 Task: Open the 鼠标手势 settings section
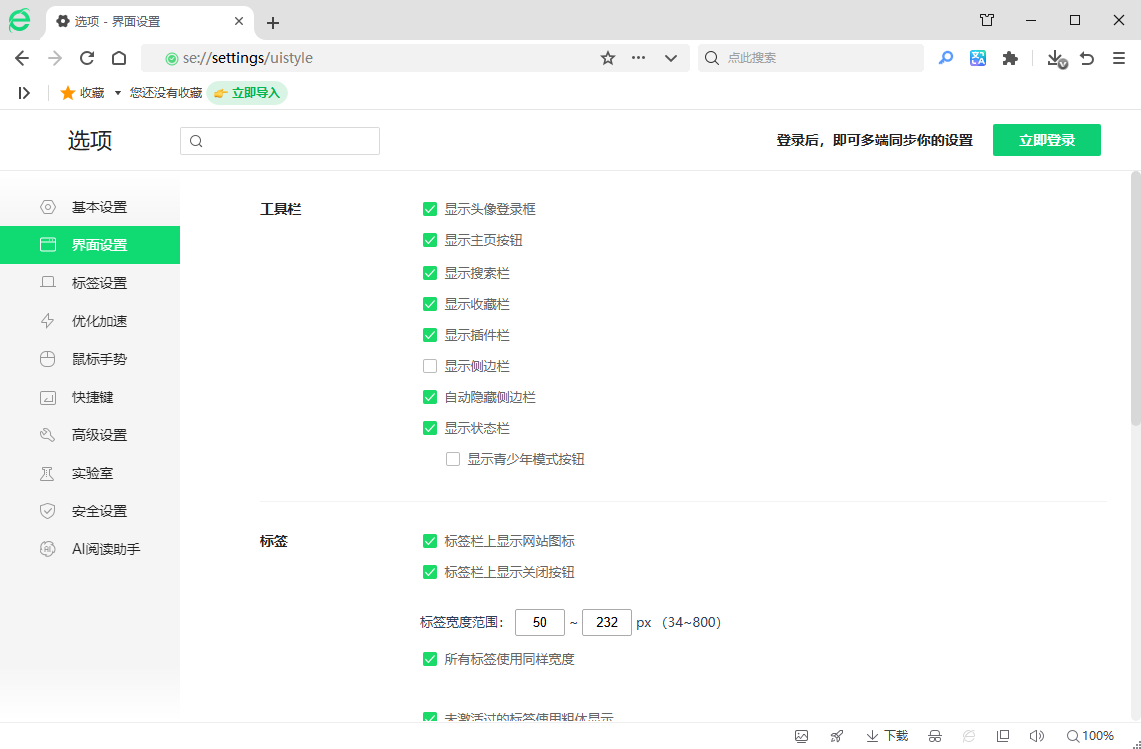(100, 359)
